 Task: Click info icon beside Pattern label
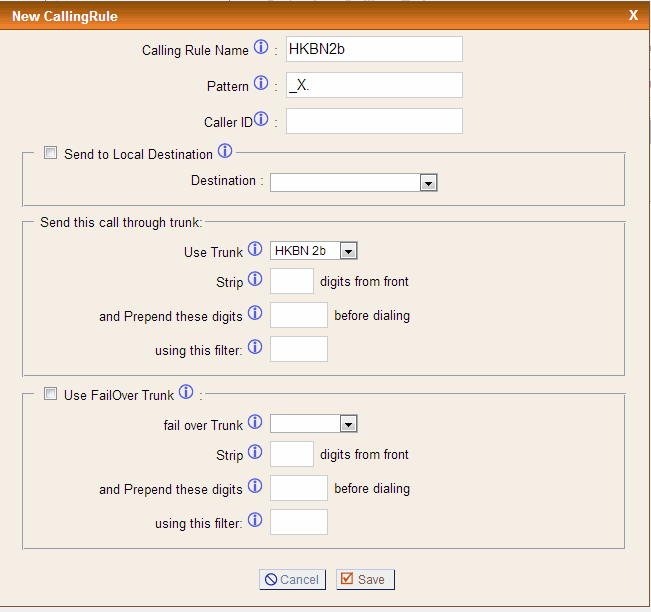pyautogui.click(x=261, y=83)
